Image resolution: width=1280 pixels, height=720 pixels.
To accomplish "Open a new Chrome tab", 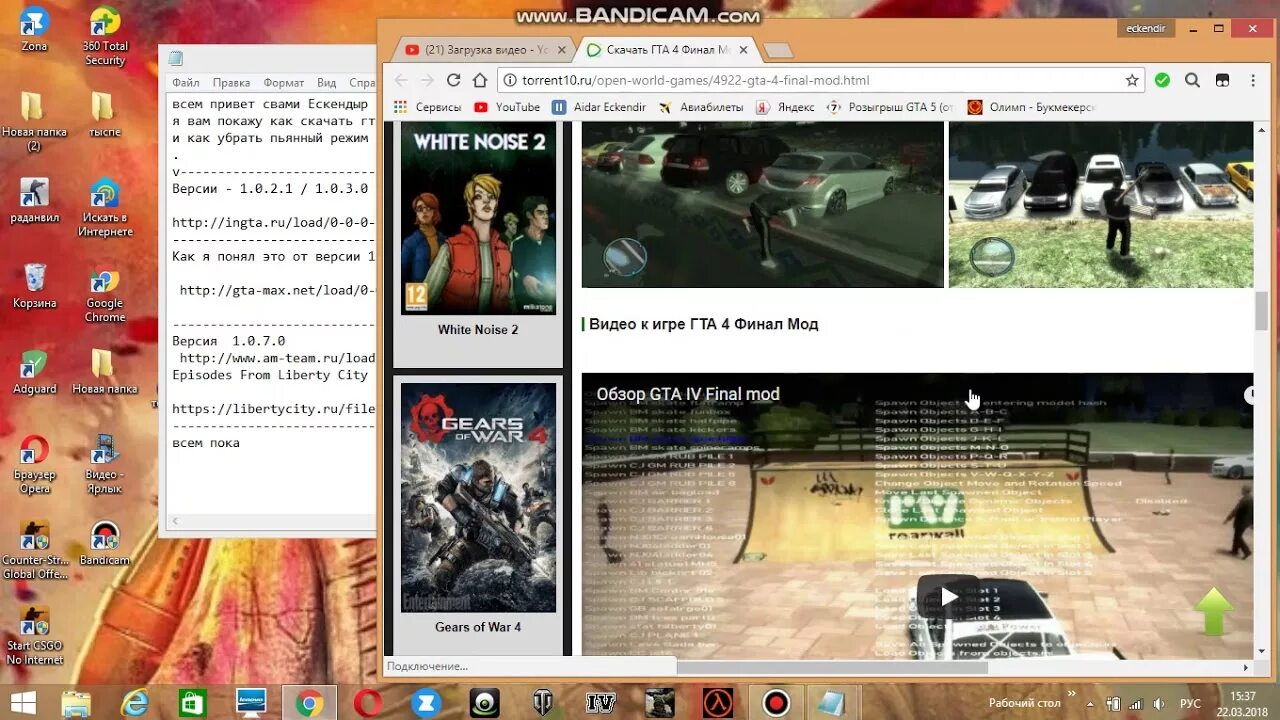I will (777, 50).
